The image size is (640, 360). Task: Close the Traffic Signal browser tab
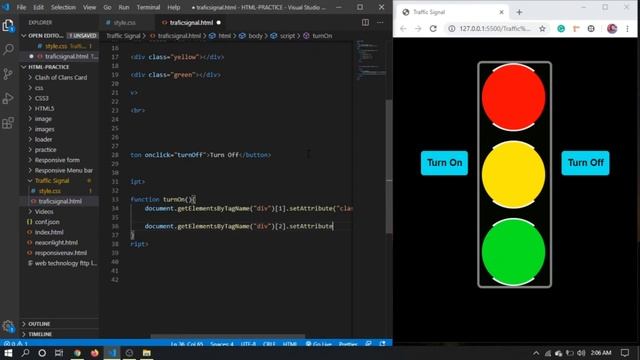click(501, 12)
